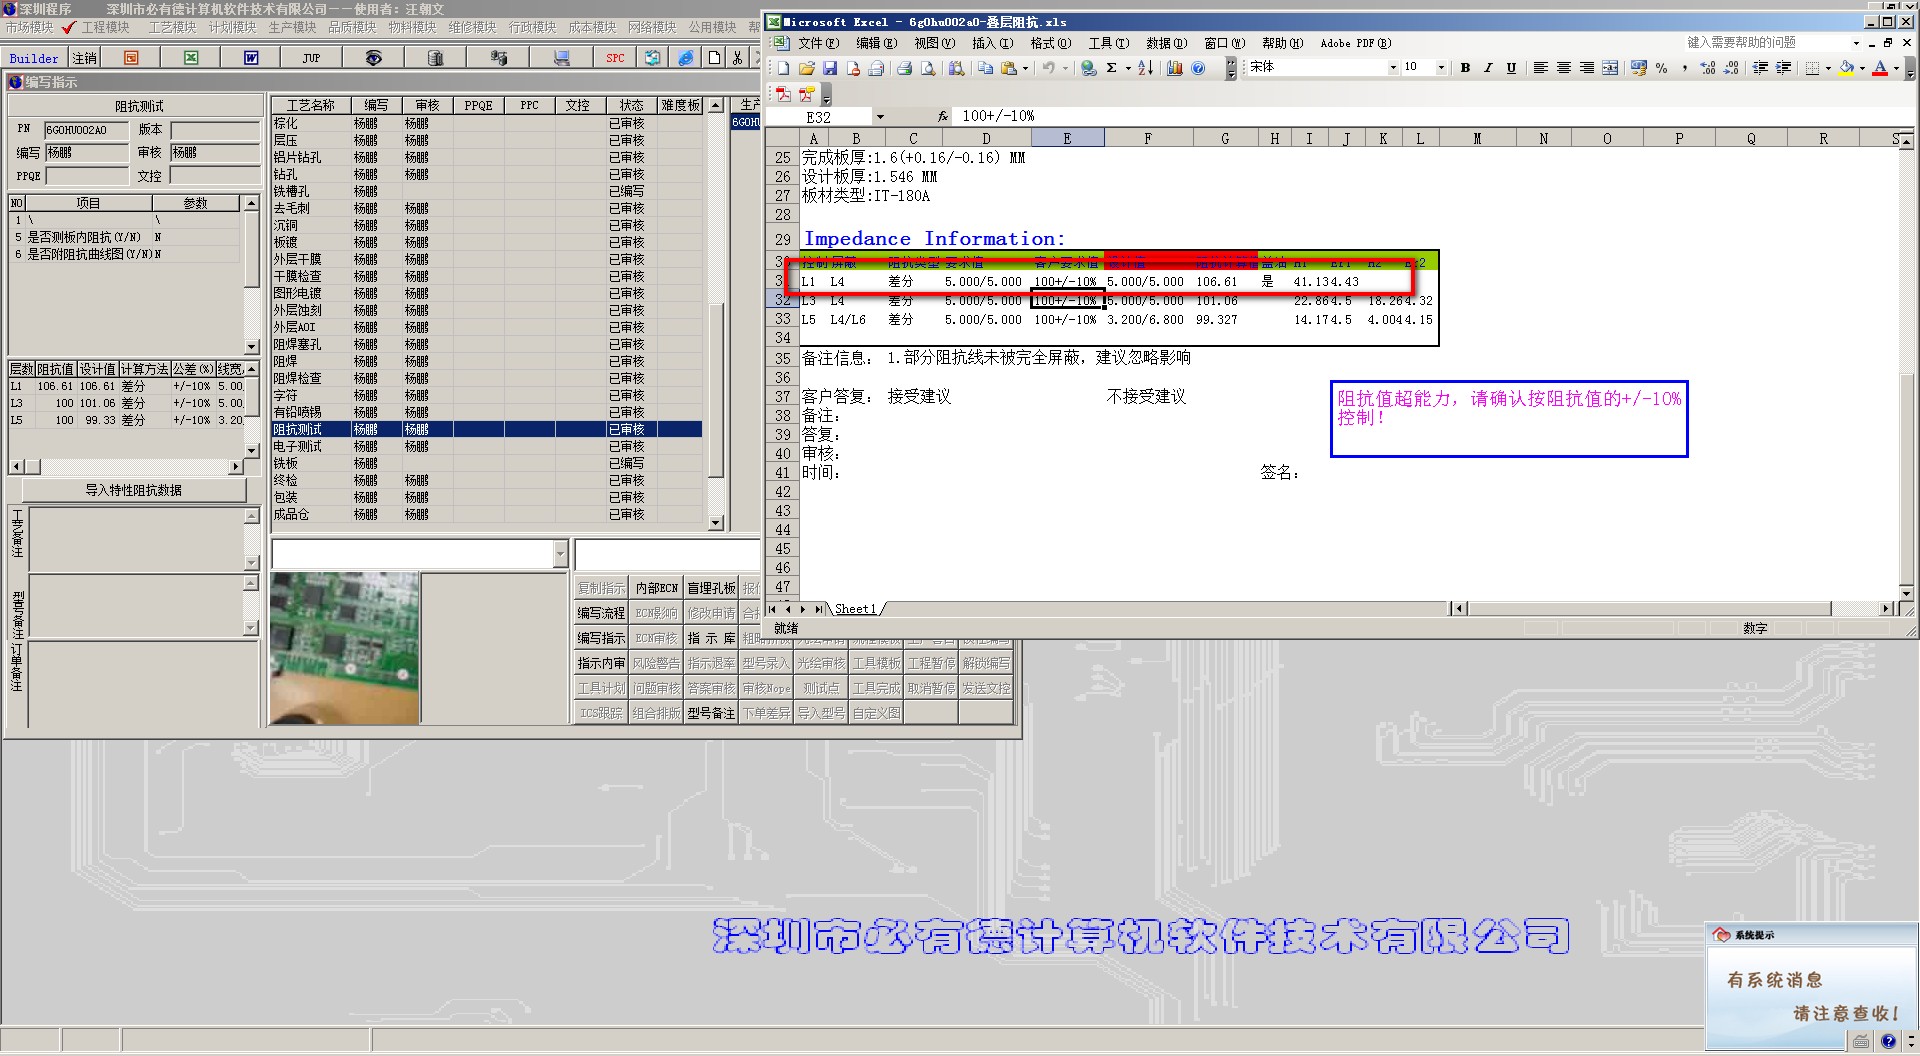Click the Increase Decimal icon

[1708, 68]
